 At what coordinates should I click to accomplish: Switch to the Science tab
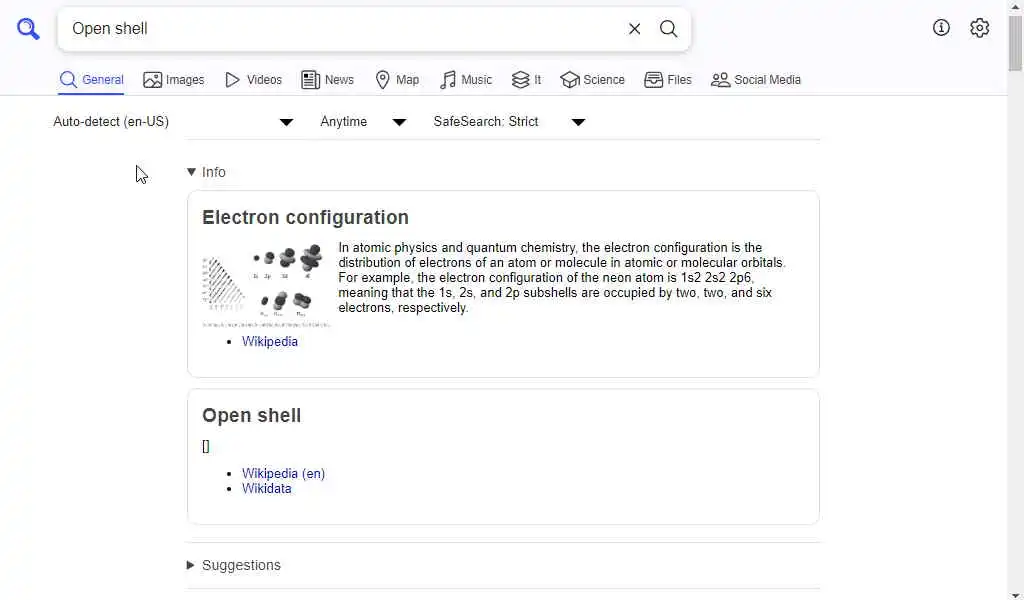point(593,80)
